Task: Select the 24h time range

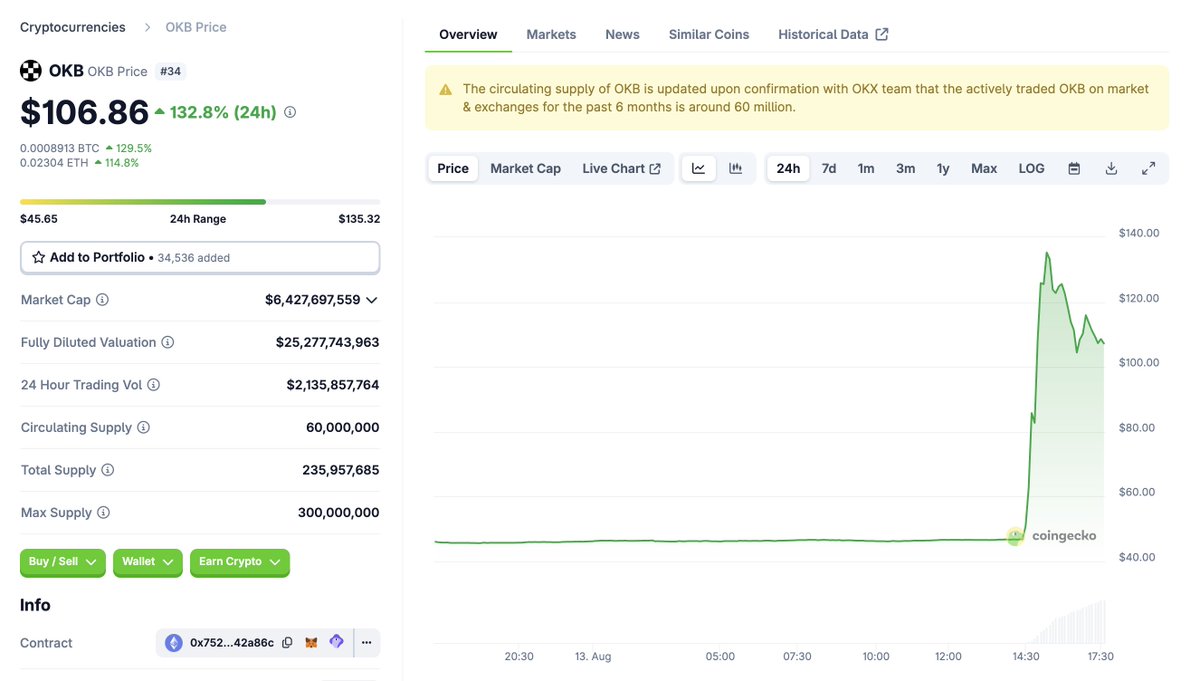Action: pyautogui.click(x=788, y=168)
